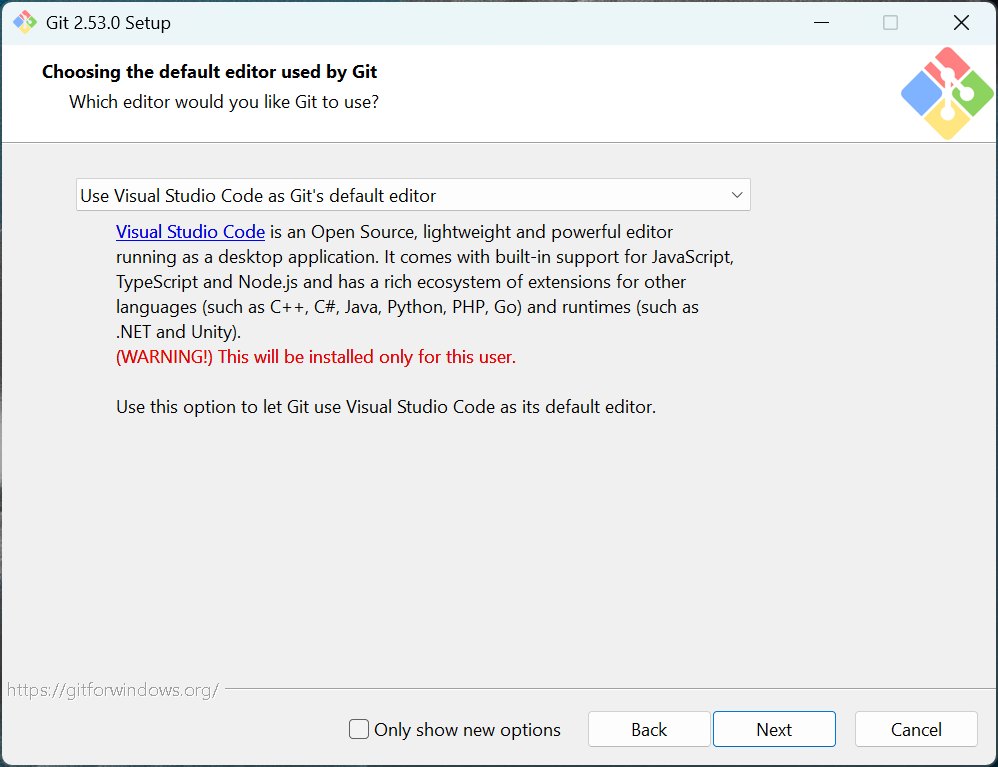Screen dimensions: 998x767
Task: Click the red WARNING installed only for this user text
Action: point(316,357)
